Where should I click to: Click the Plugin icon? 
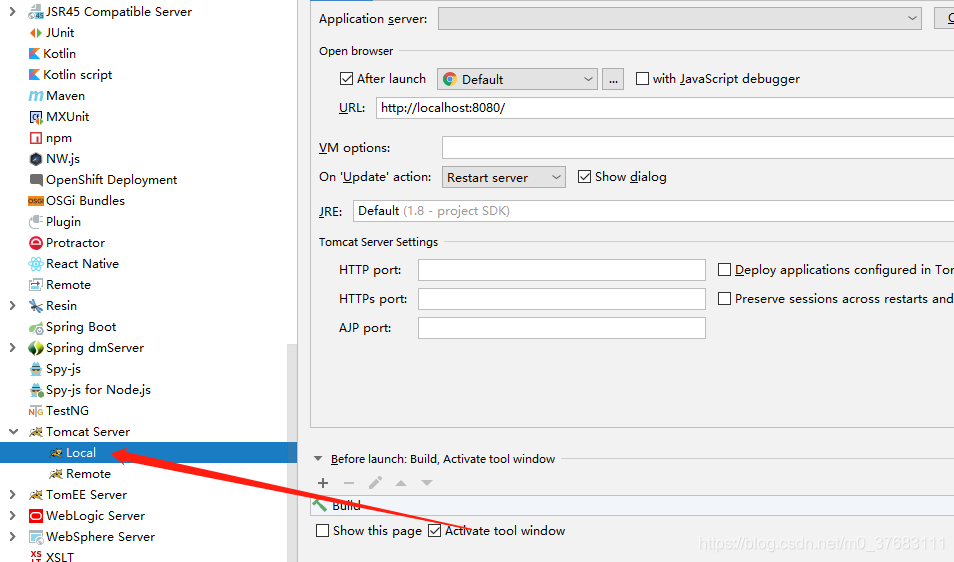(36, 221)
